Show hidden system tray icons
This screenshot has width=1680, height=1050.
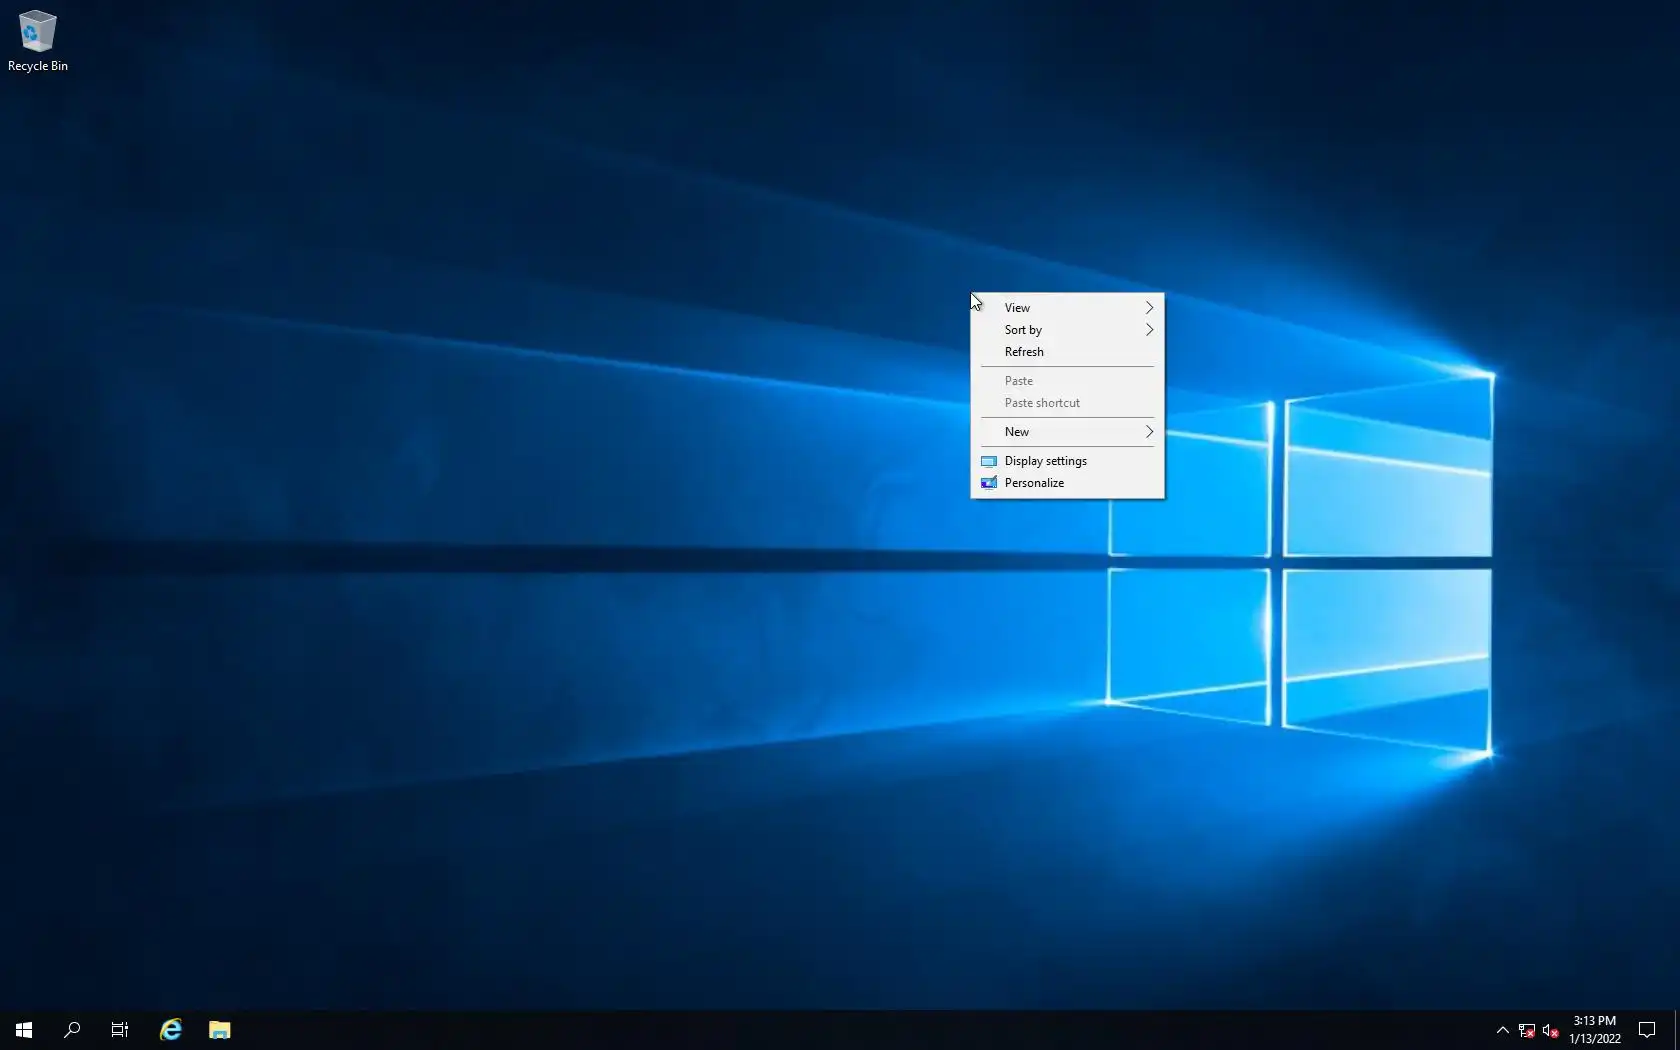click(x=1502, y=1030)
